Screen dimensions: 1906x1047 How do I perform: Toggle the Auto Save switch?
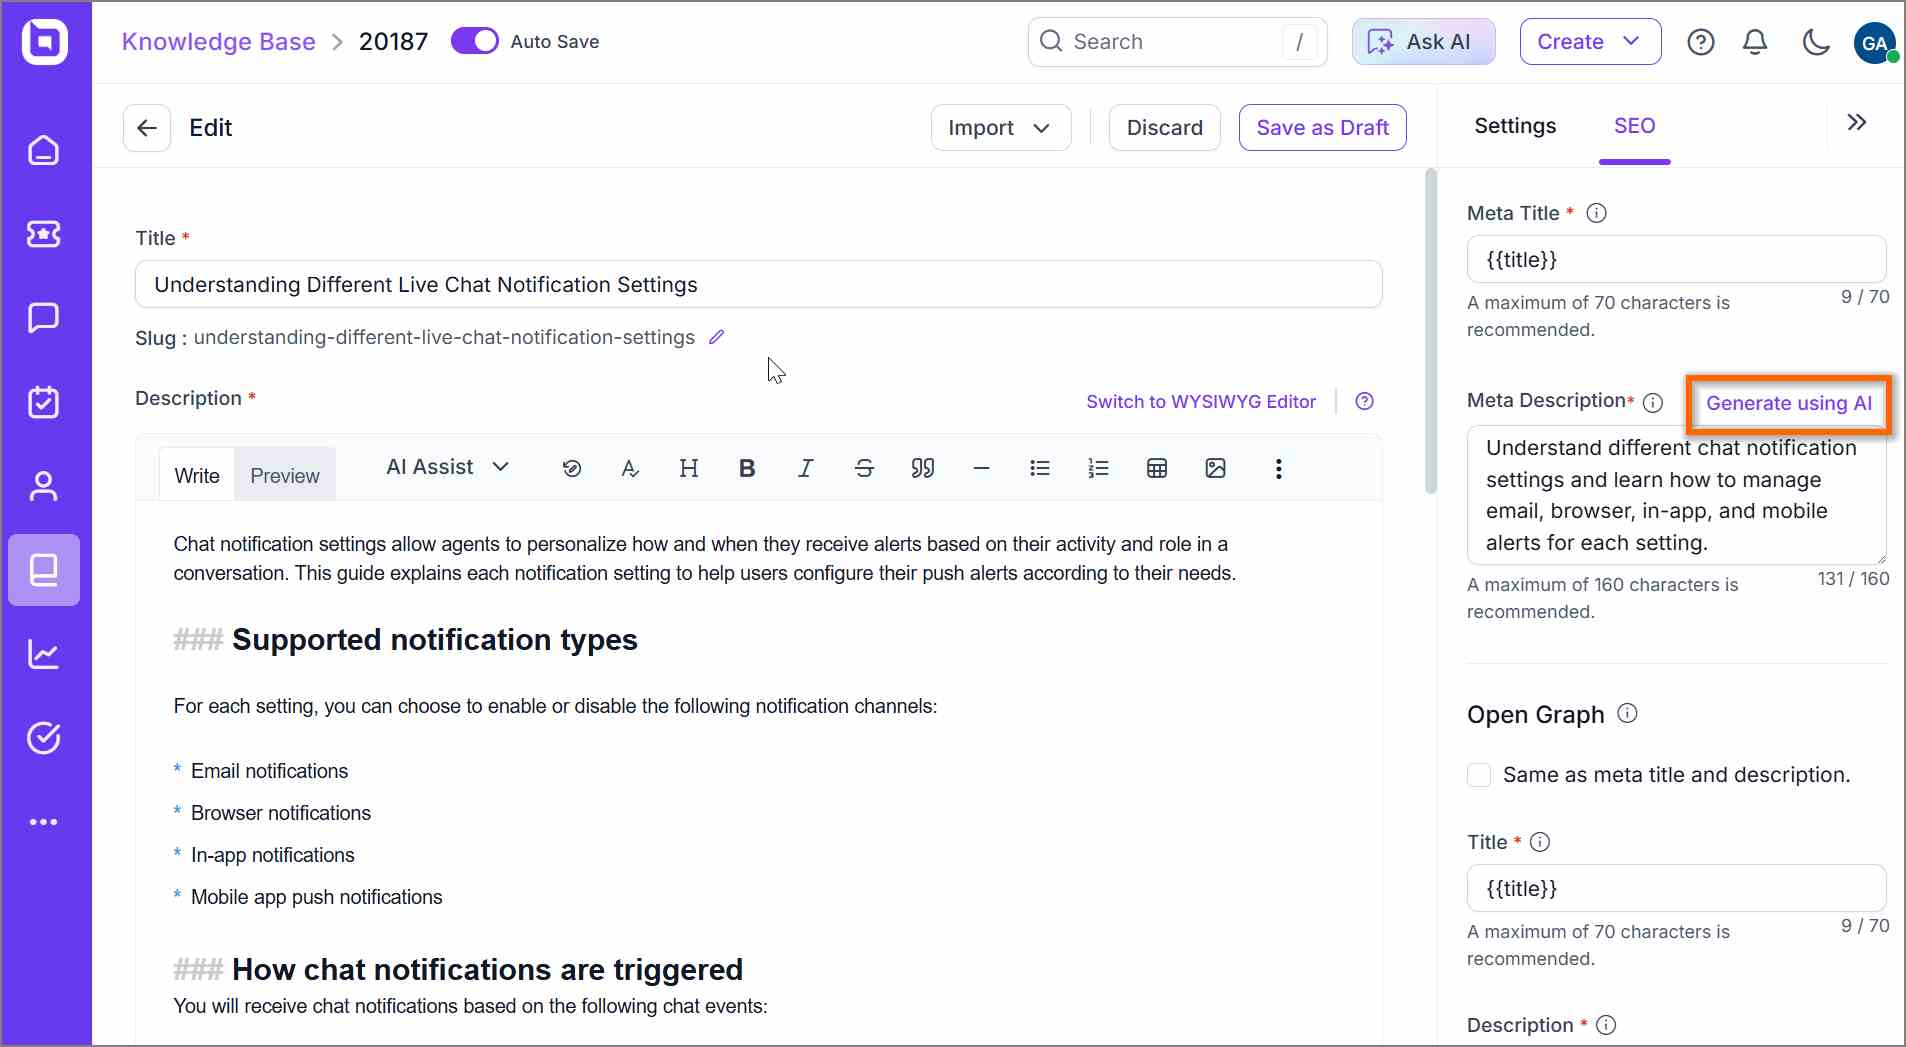click(475, 41)
